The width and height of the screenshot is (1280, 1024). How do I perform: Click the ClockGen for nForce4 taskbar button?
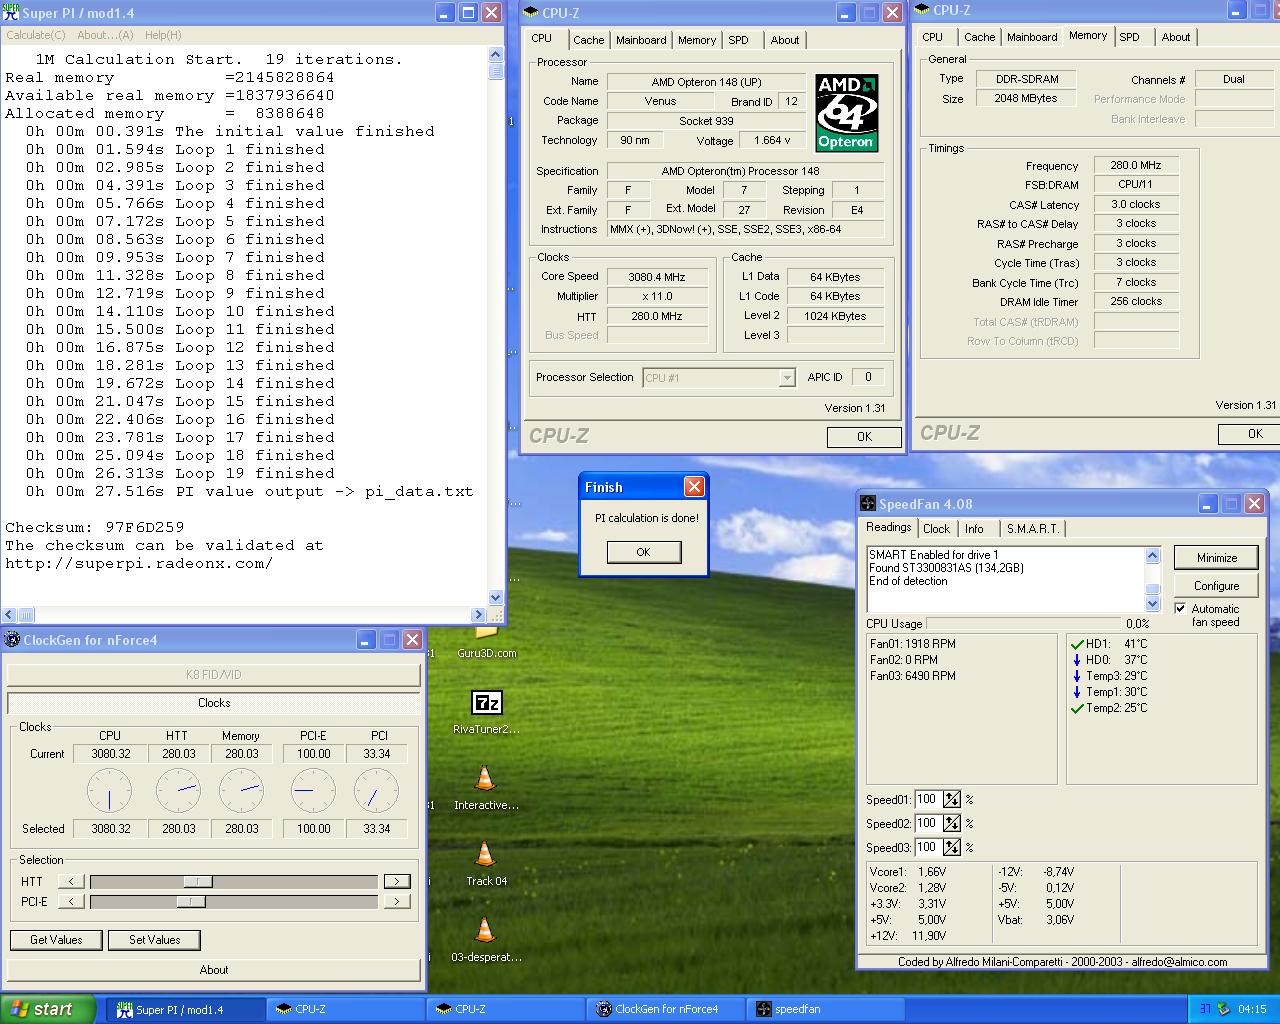pos(664,1009)
